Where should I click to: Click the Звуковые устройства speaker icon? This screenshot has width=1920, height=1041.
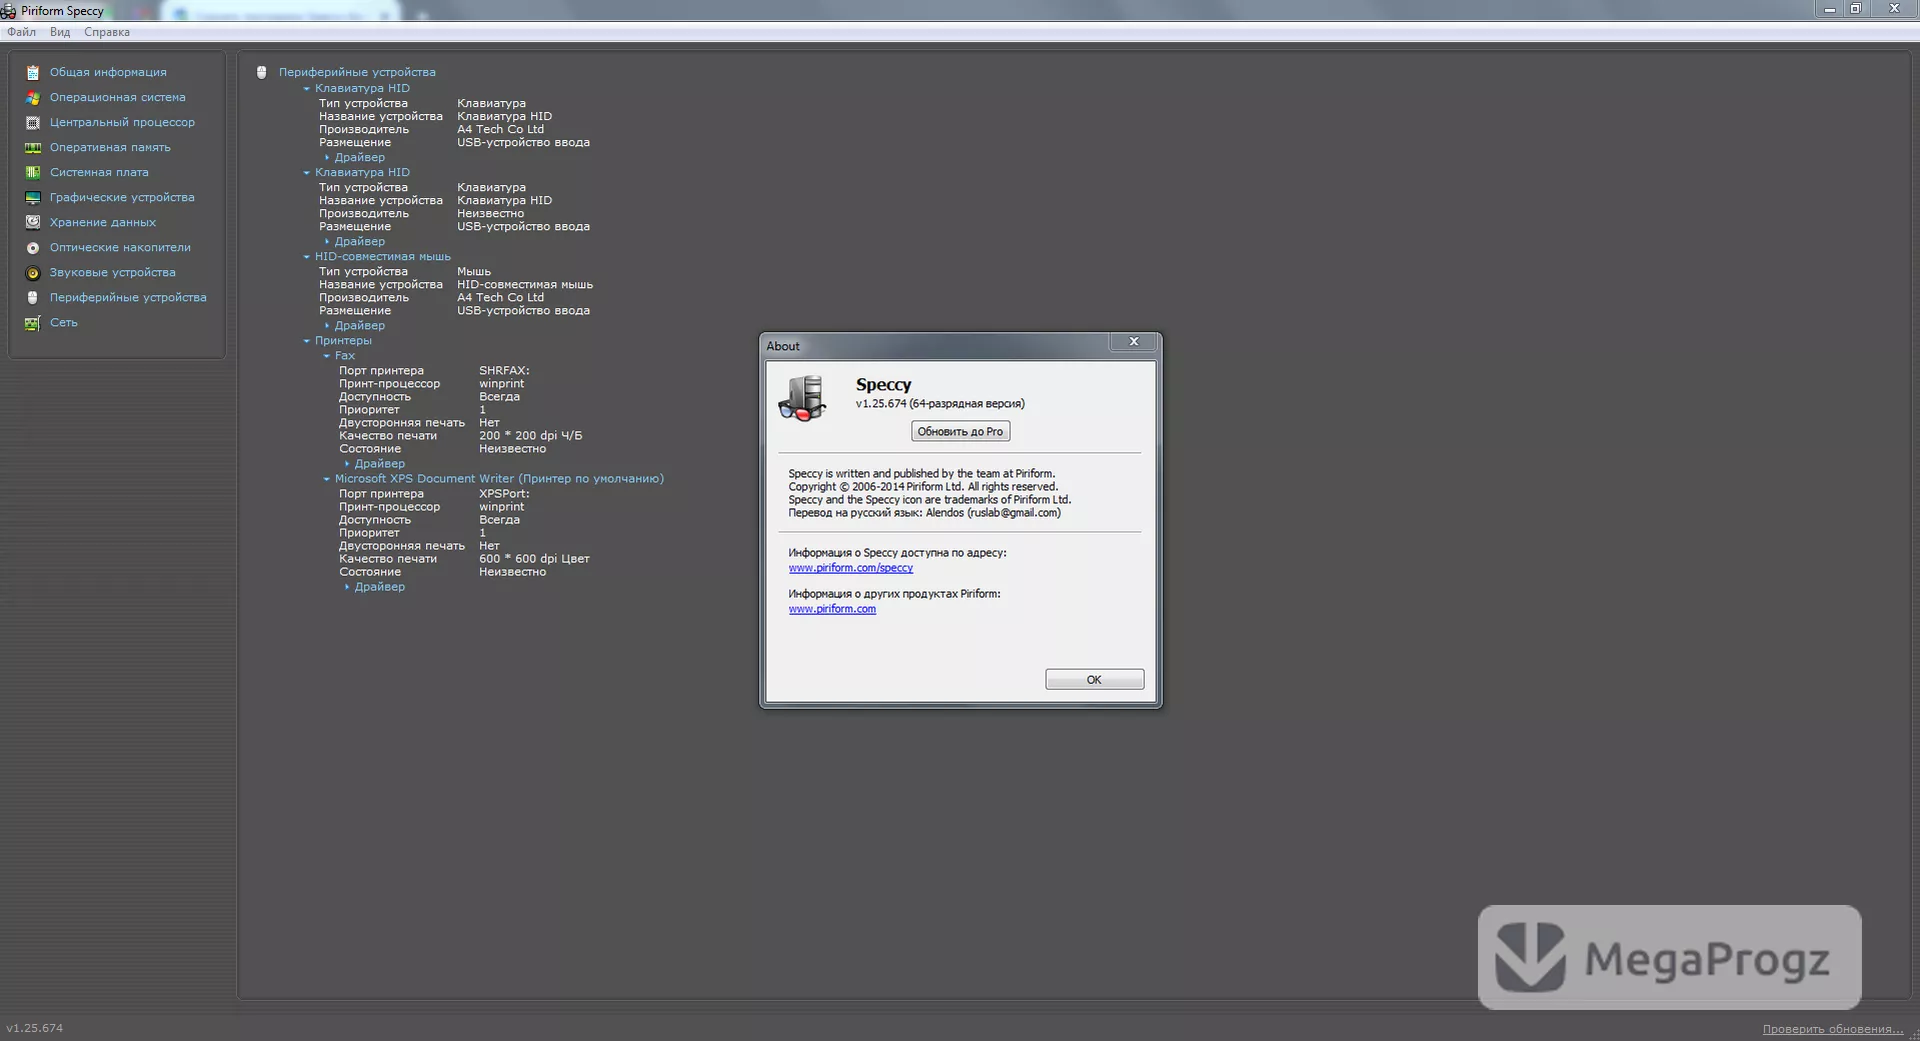(x=33, y=272)
